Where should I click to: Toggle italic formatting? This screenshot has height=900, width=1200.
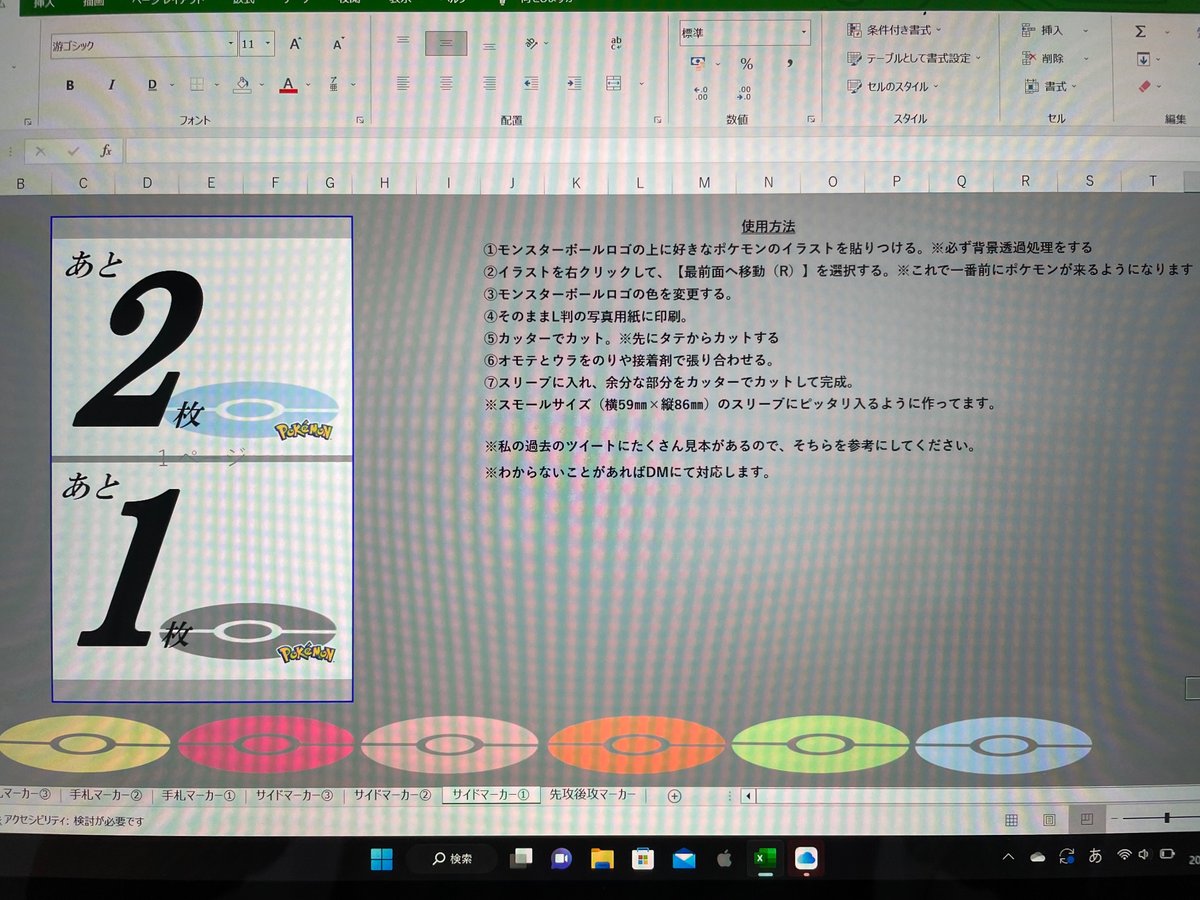point(111,85)
